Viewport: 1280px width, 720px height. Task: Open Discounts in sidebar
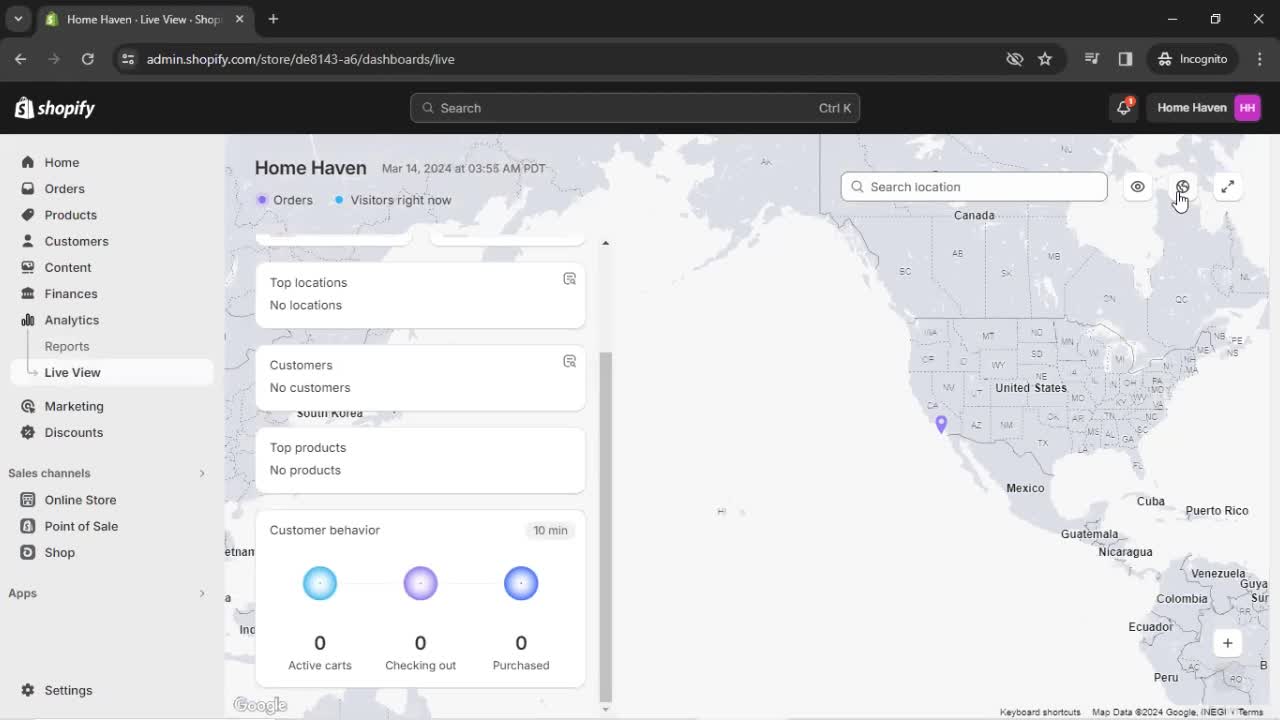[x=74, y=432]
